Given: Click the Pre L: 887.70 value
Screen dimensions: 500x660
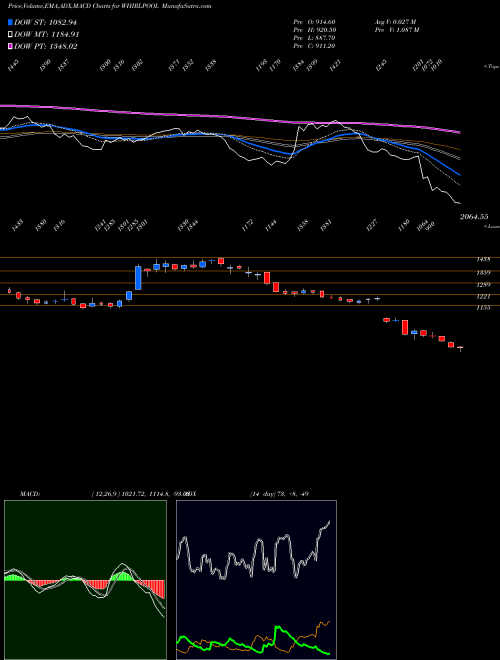Looking at the screenshot, I should [314, 38].
